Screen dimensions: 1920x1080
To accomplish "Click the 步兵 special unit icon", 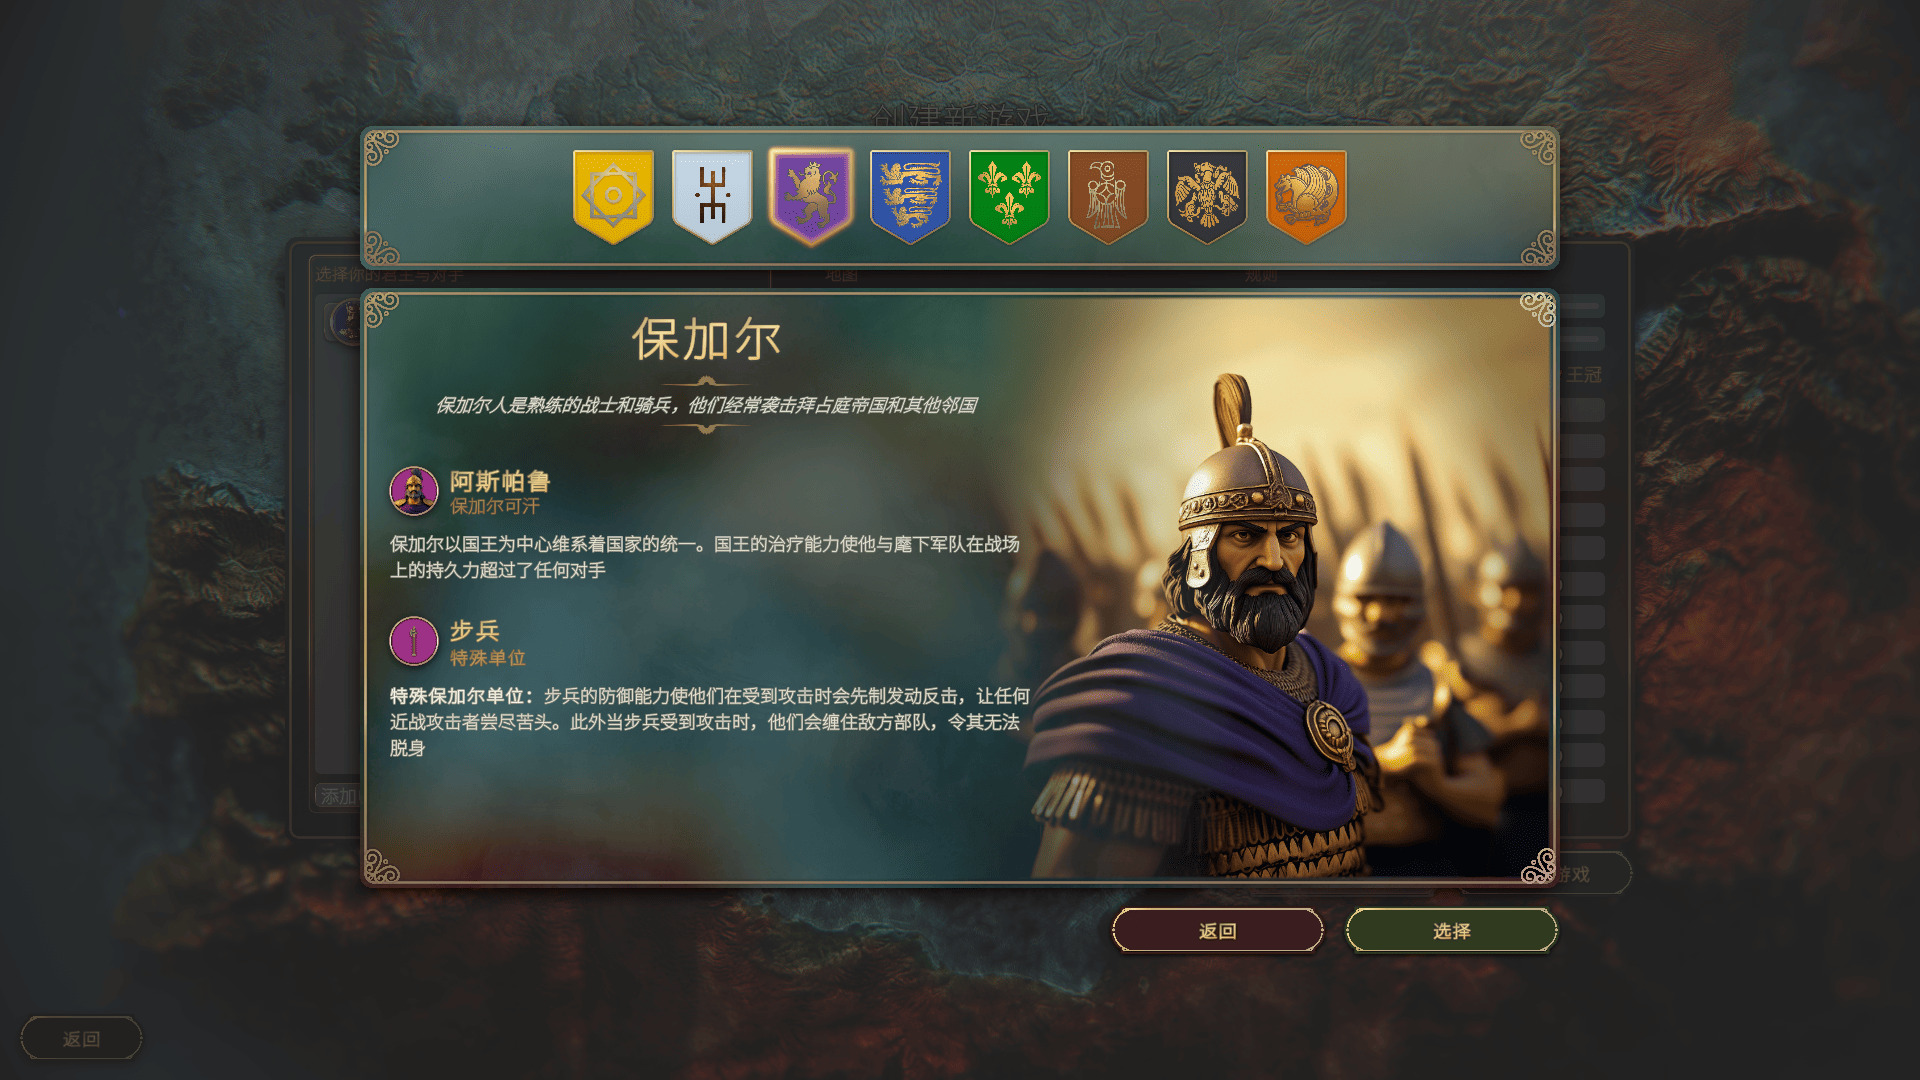I will pos(414,641).
